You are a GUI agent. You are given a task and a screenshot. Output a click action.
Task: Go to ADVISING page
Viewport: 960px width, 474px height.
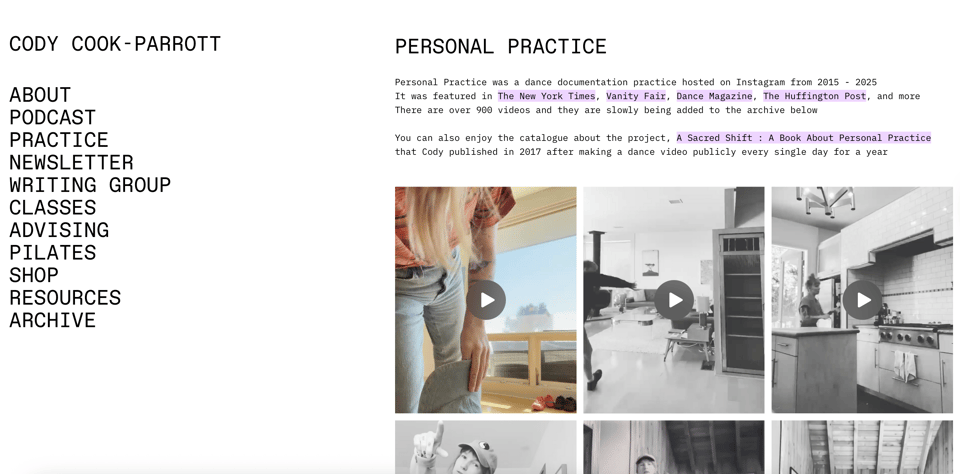[59, 230]
